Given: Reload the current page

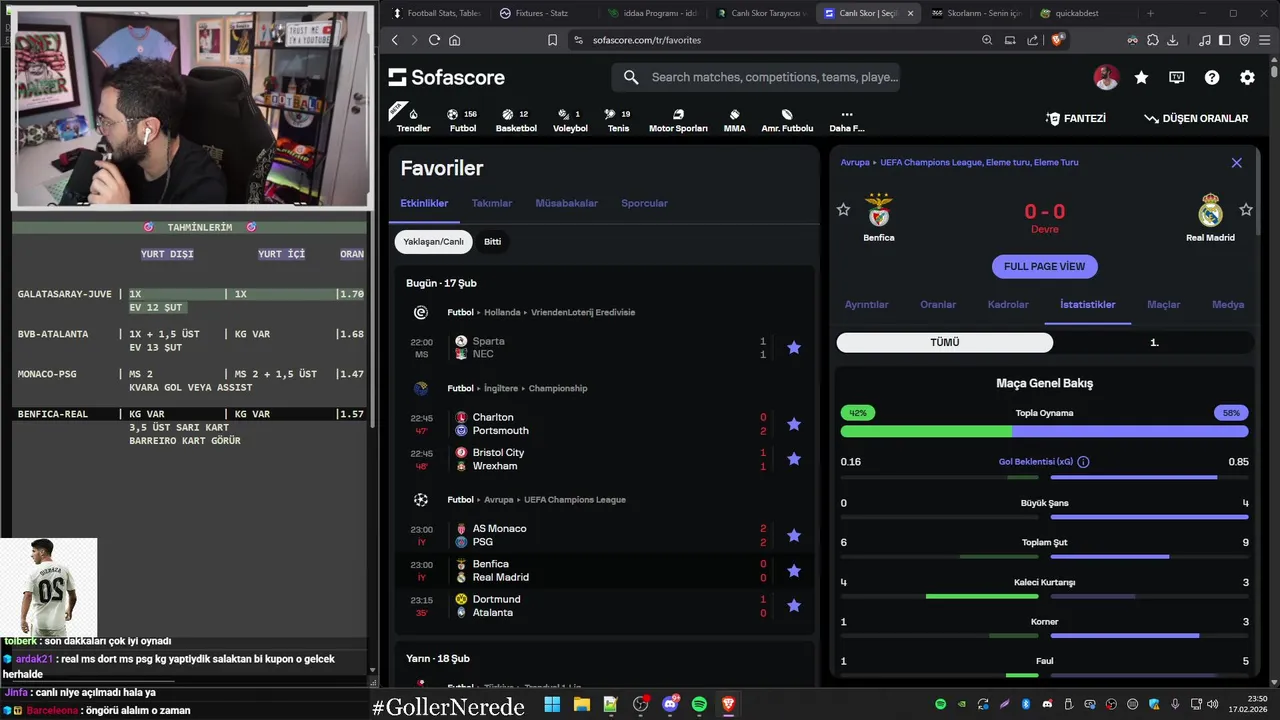Looking at the screenshot, I should click(434, 40).
